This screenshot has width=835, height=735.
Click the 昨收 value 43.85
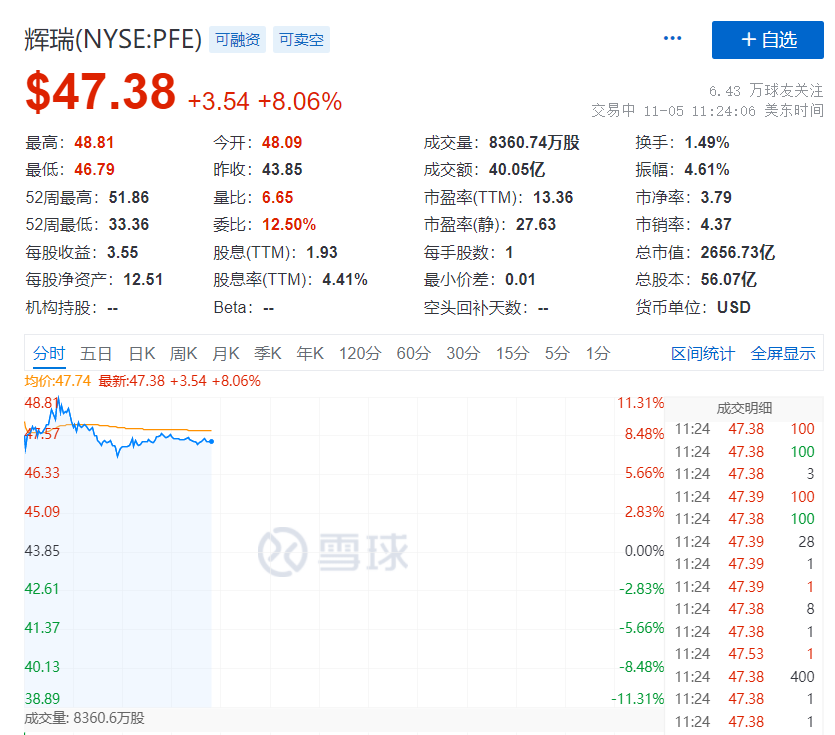tap(282, 170)
